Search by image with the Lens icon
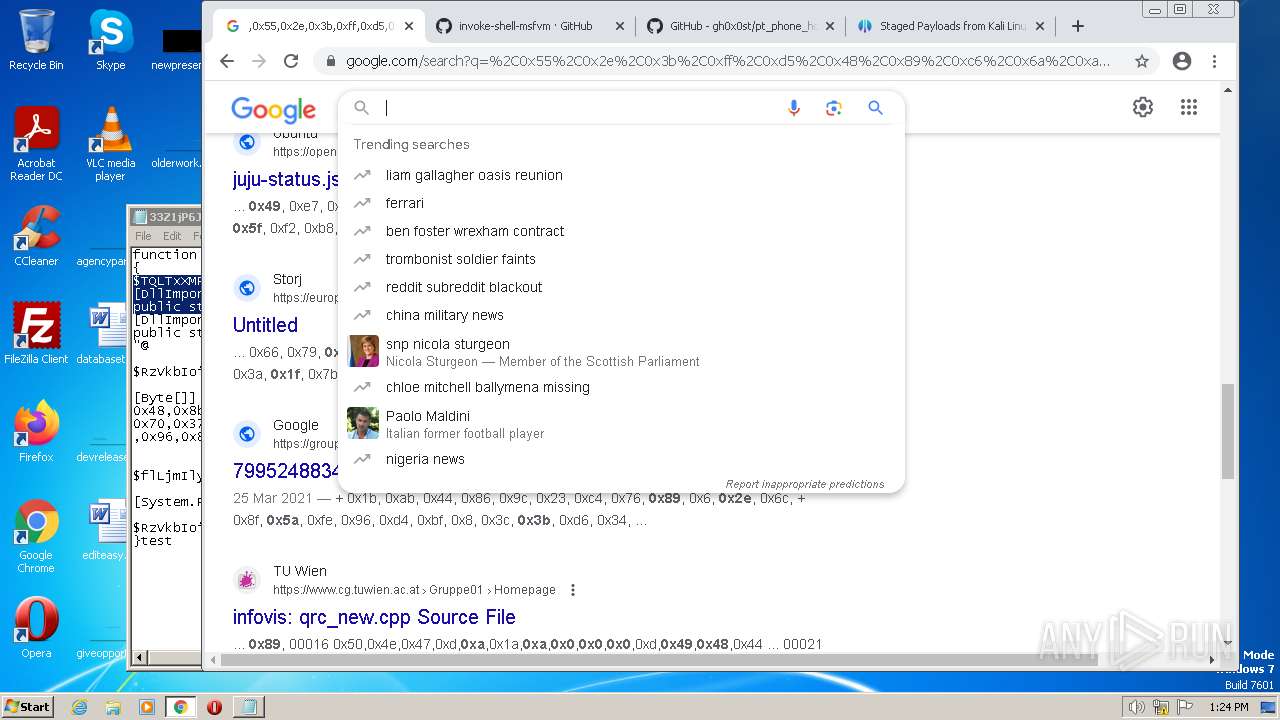 click(x=834, y=108)
